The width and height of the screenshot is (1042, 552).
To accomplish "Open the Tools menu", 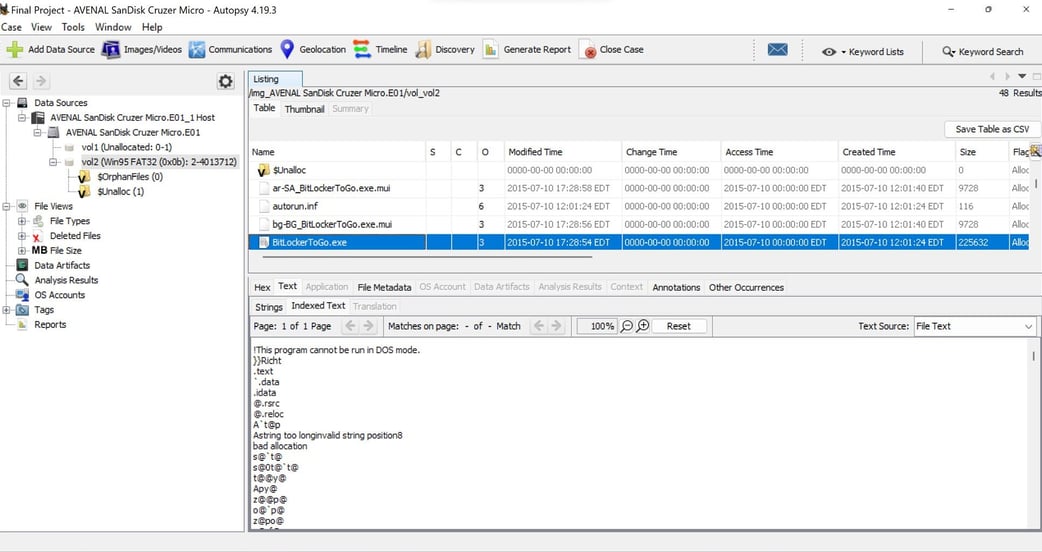I will [x=73, y=27].
